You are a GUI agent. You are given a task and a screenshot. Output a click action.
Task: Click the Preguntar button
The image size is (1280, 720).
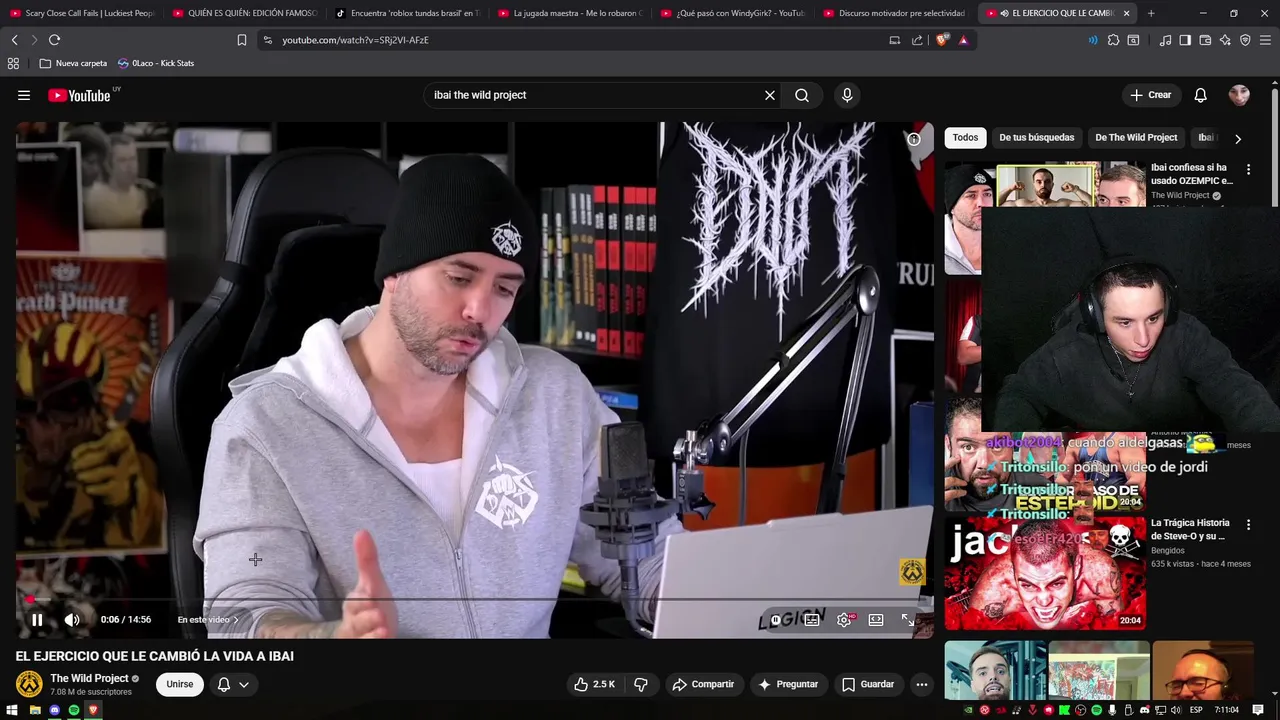(x=788, y=684)
